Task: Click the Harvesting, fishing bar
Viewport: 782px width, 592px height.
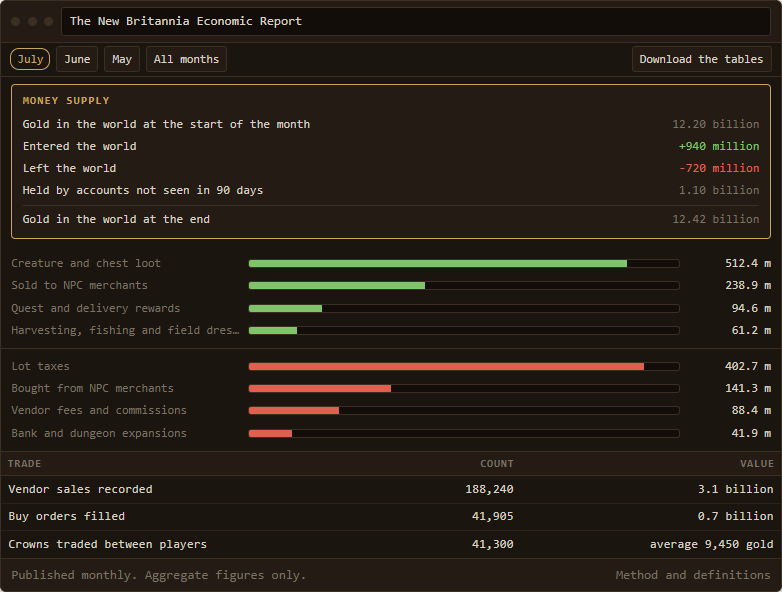Action: [464, 330]
